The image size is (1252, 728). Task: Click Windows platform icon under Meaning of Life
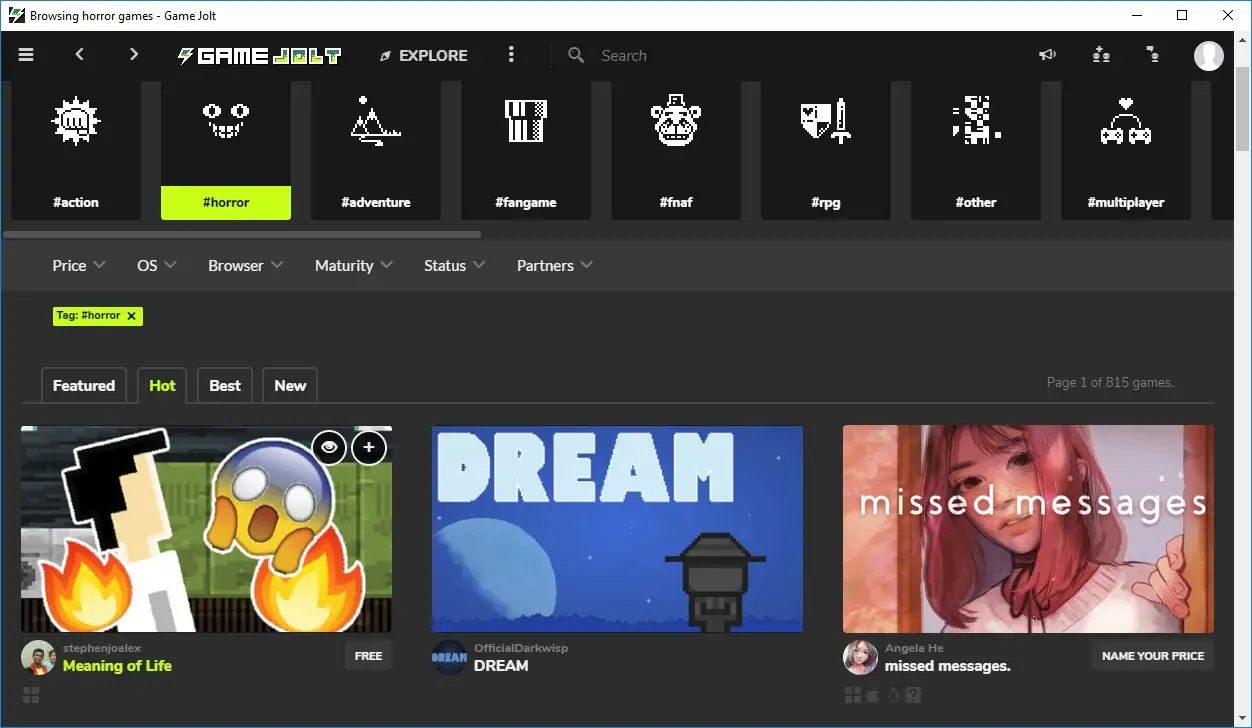click(30, 695)
